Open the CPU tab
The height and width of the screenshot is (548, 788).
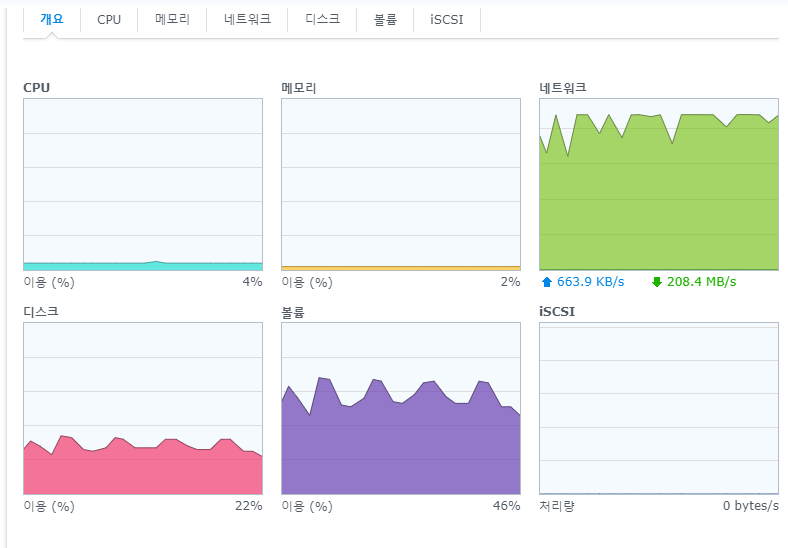click(109, 20)
